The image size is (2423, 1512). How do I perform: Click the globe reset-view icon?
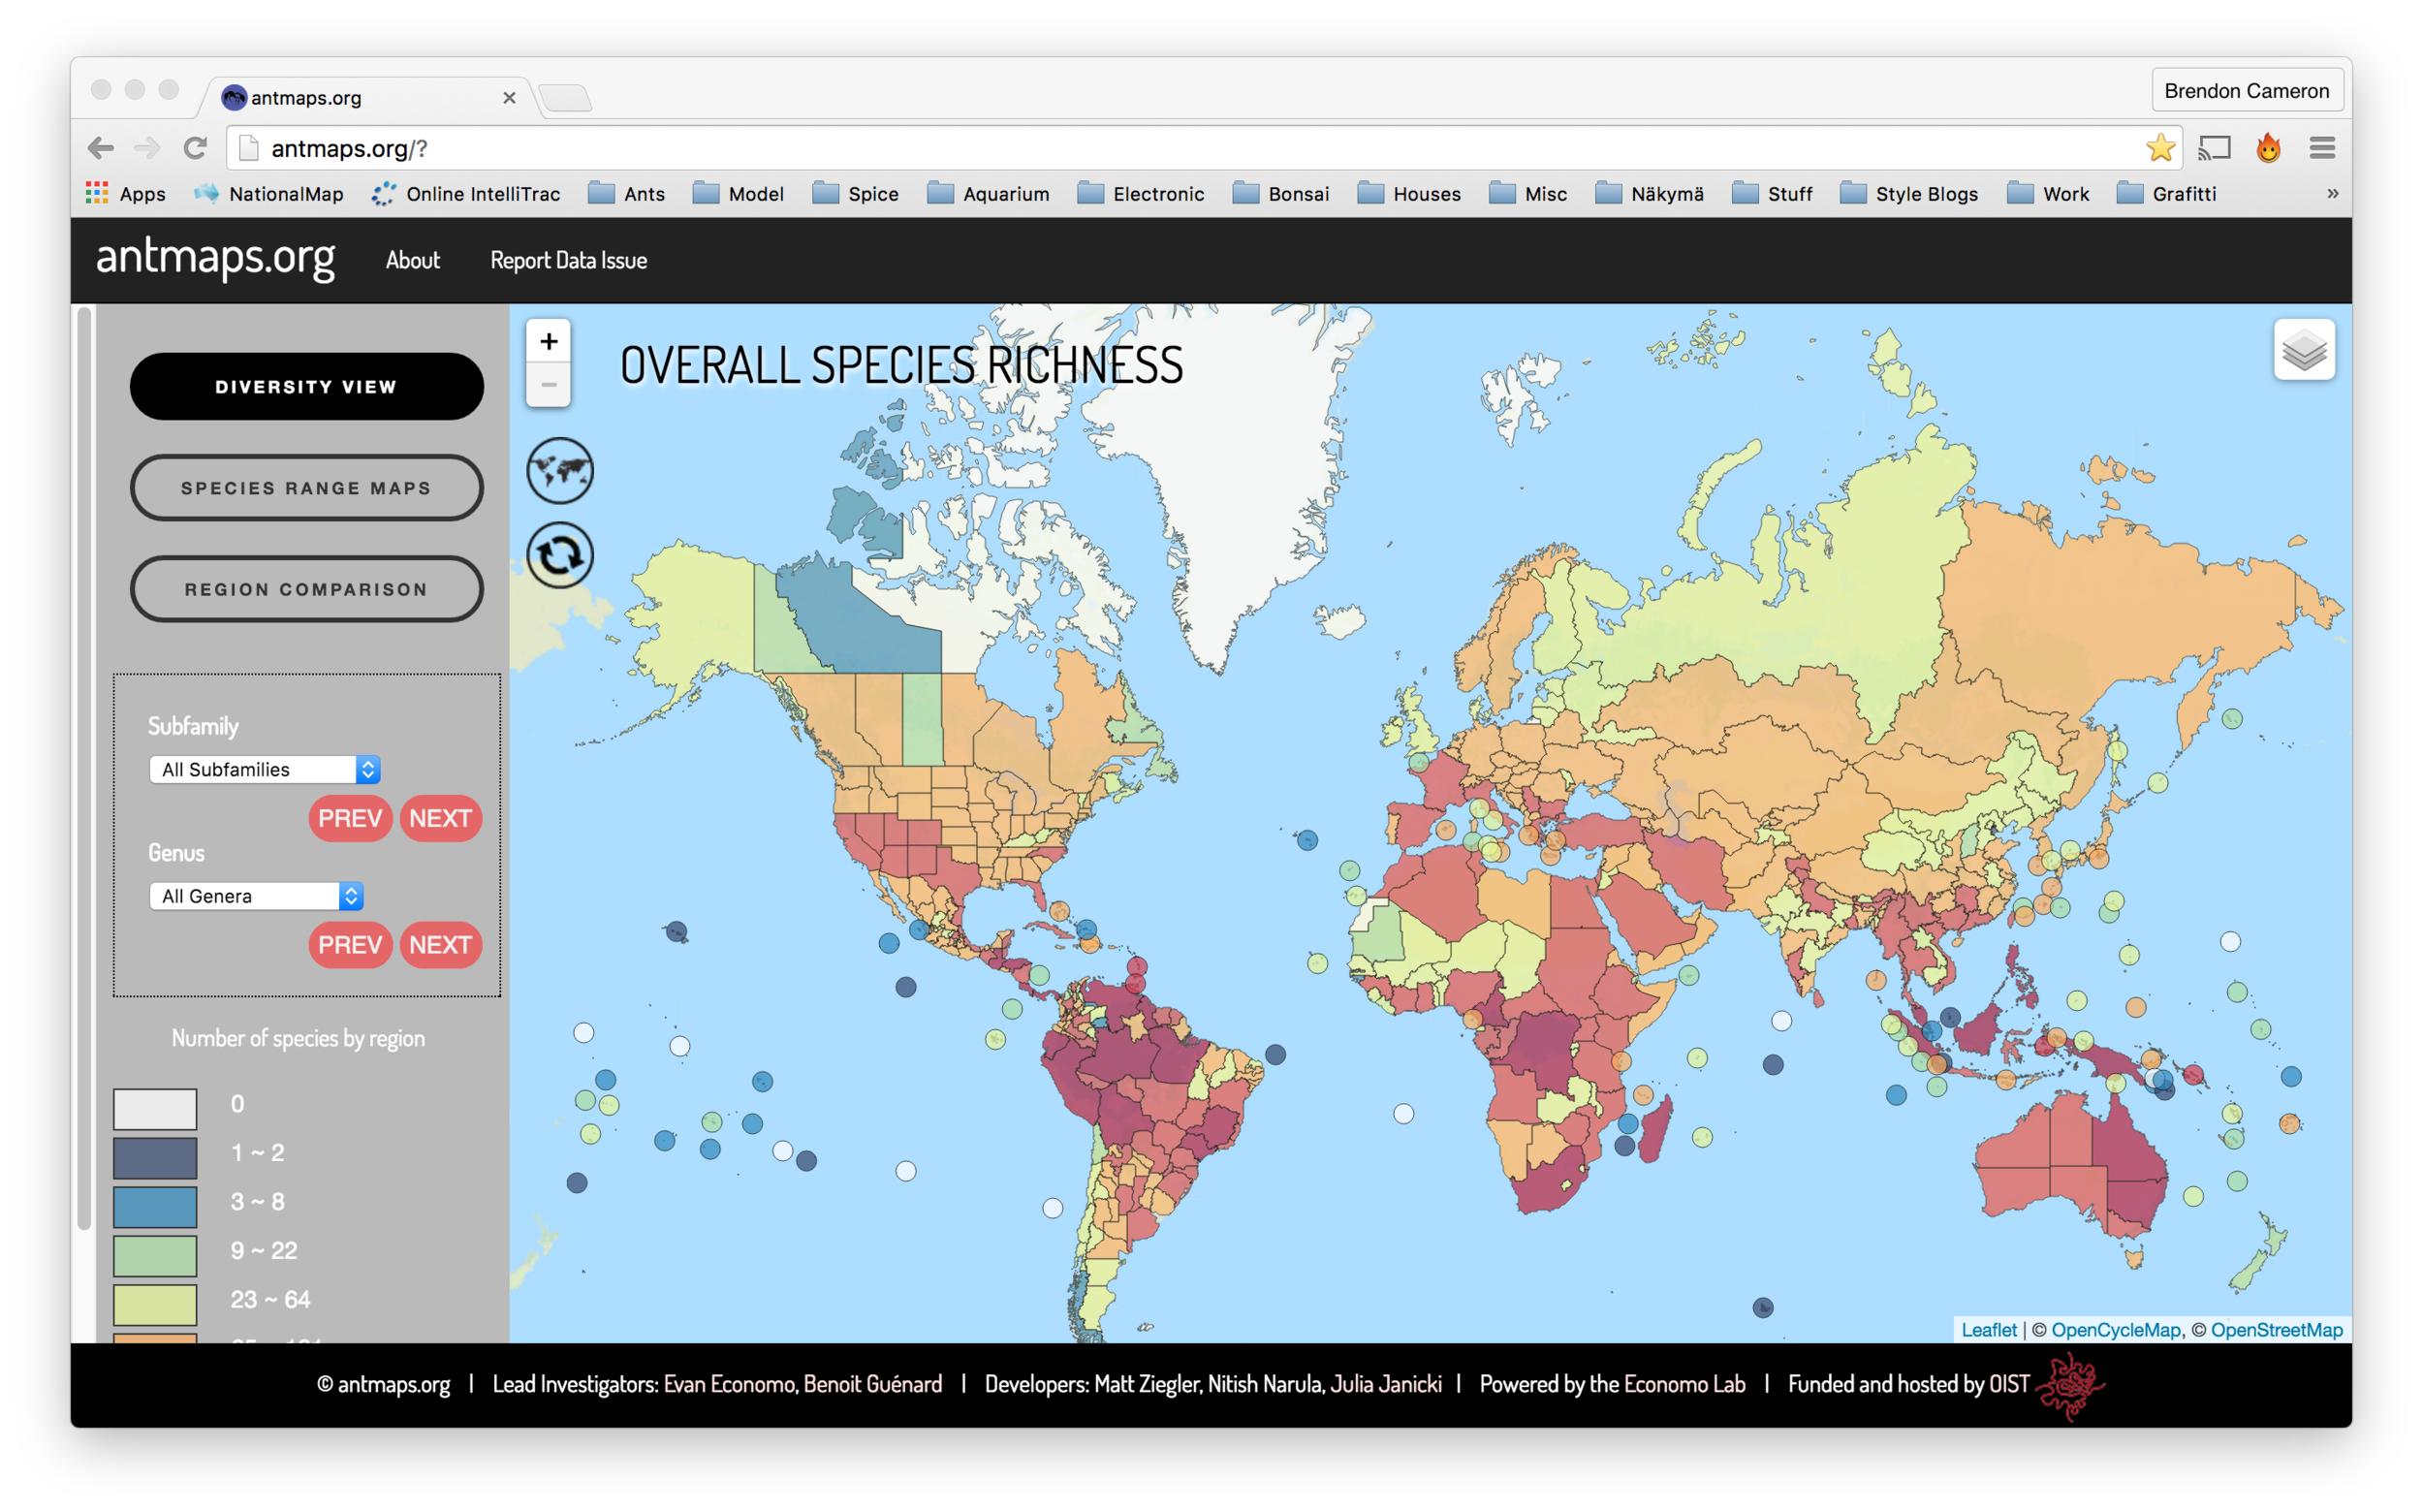point(560,470)
